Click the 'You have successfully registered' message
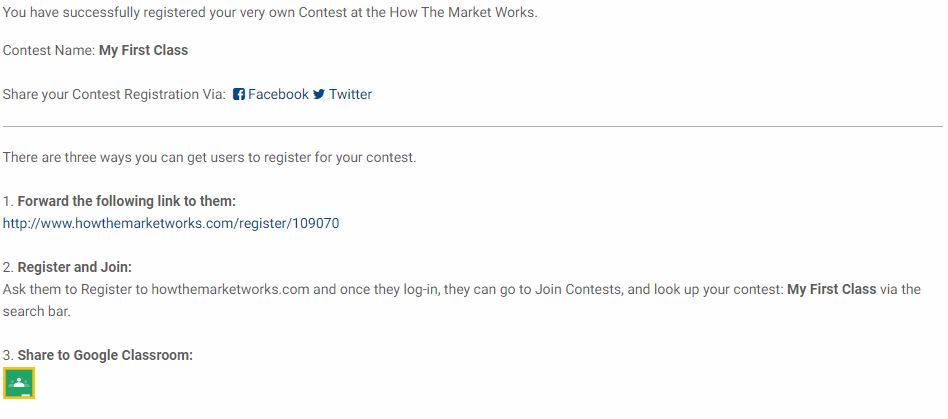Screen dimensions: 948x419 pos(270,12)
